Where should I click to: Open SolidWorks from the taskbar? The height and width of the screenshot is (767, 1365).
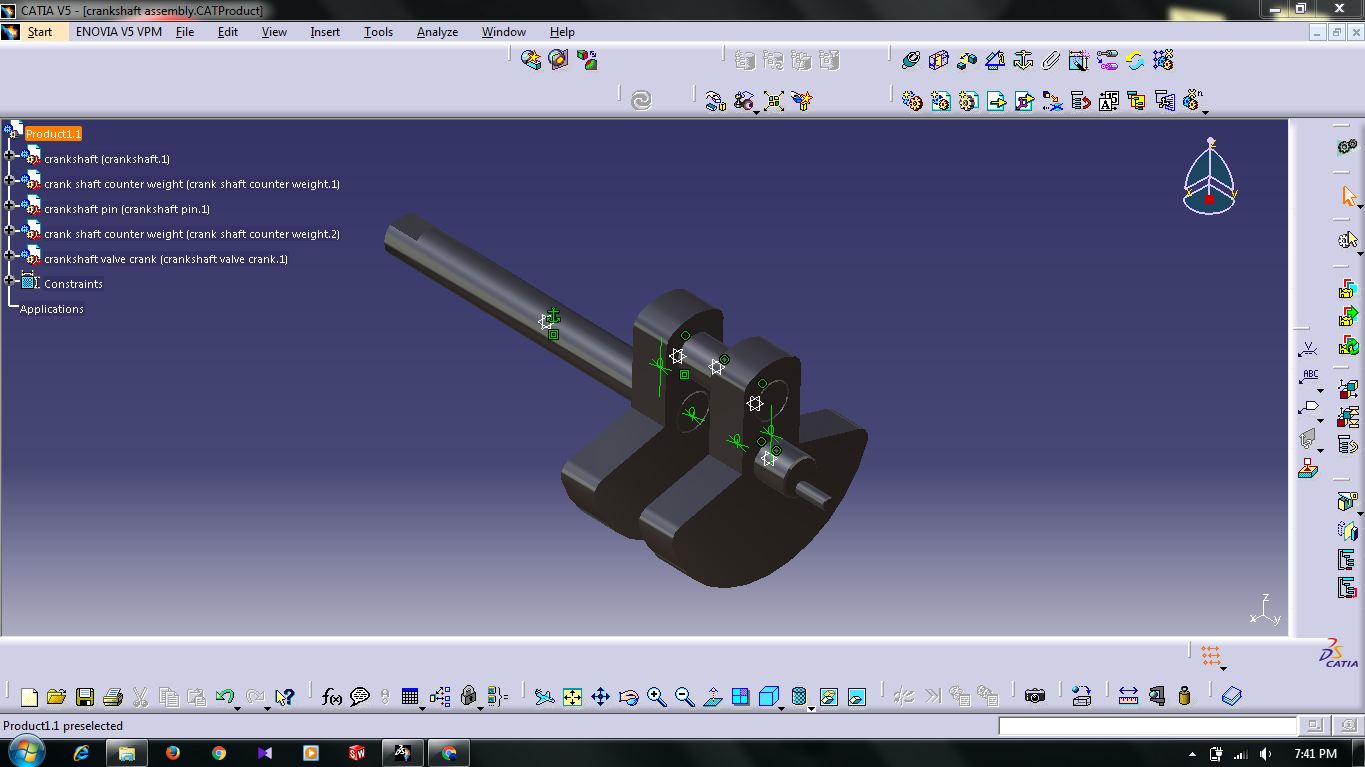(357, 753)
